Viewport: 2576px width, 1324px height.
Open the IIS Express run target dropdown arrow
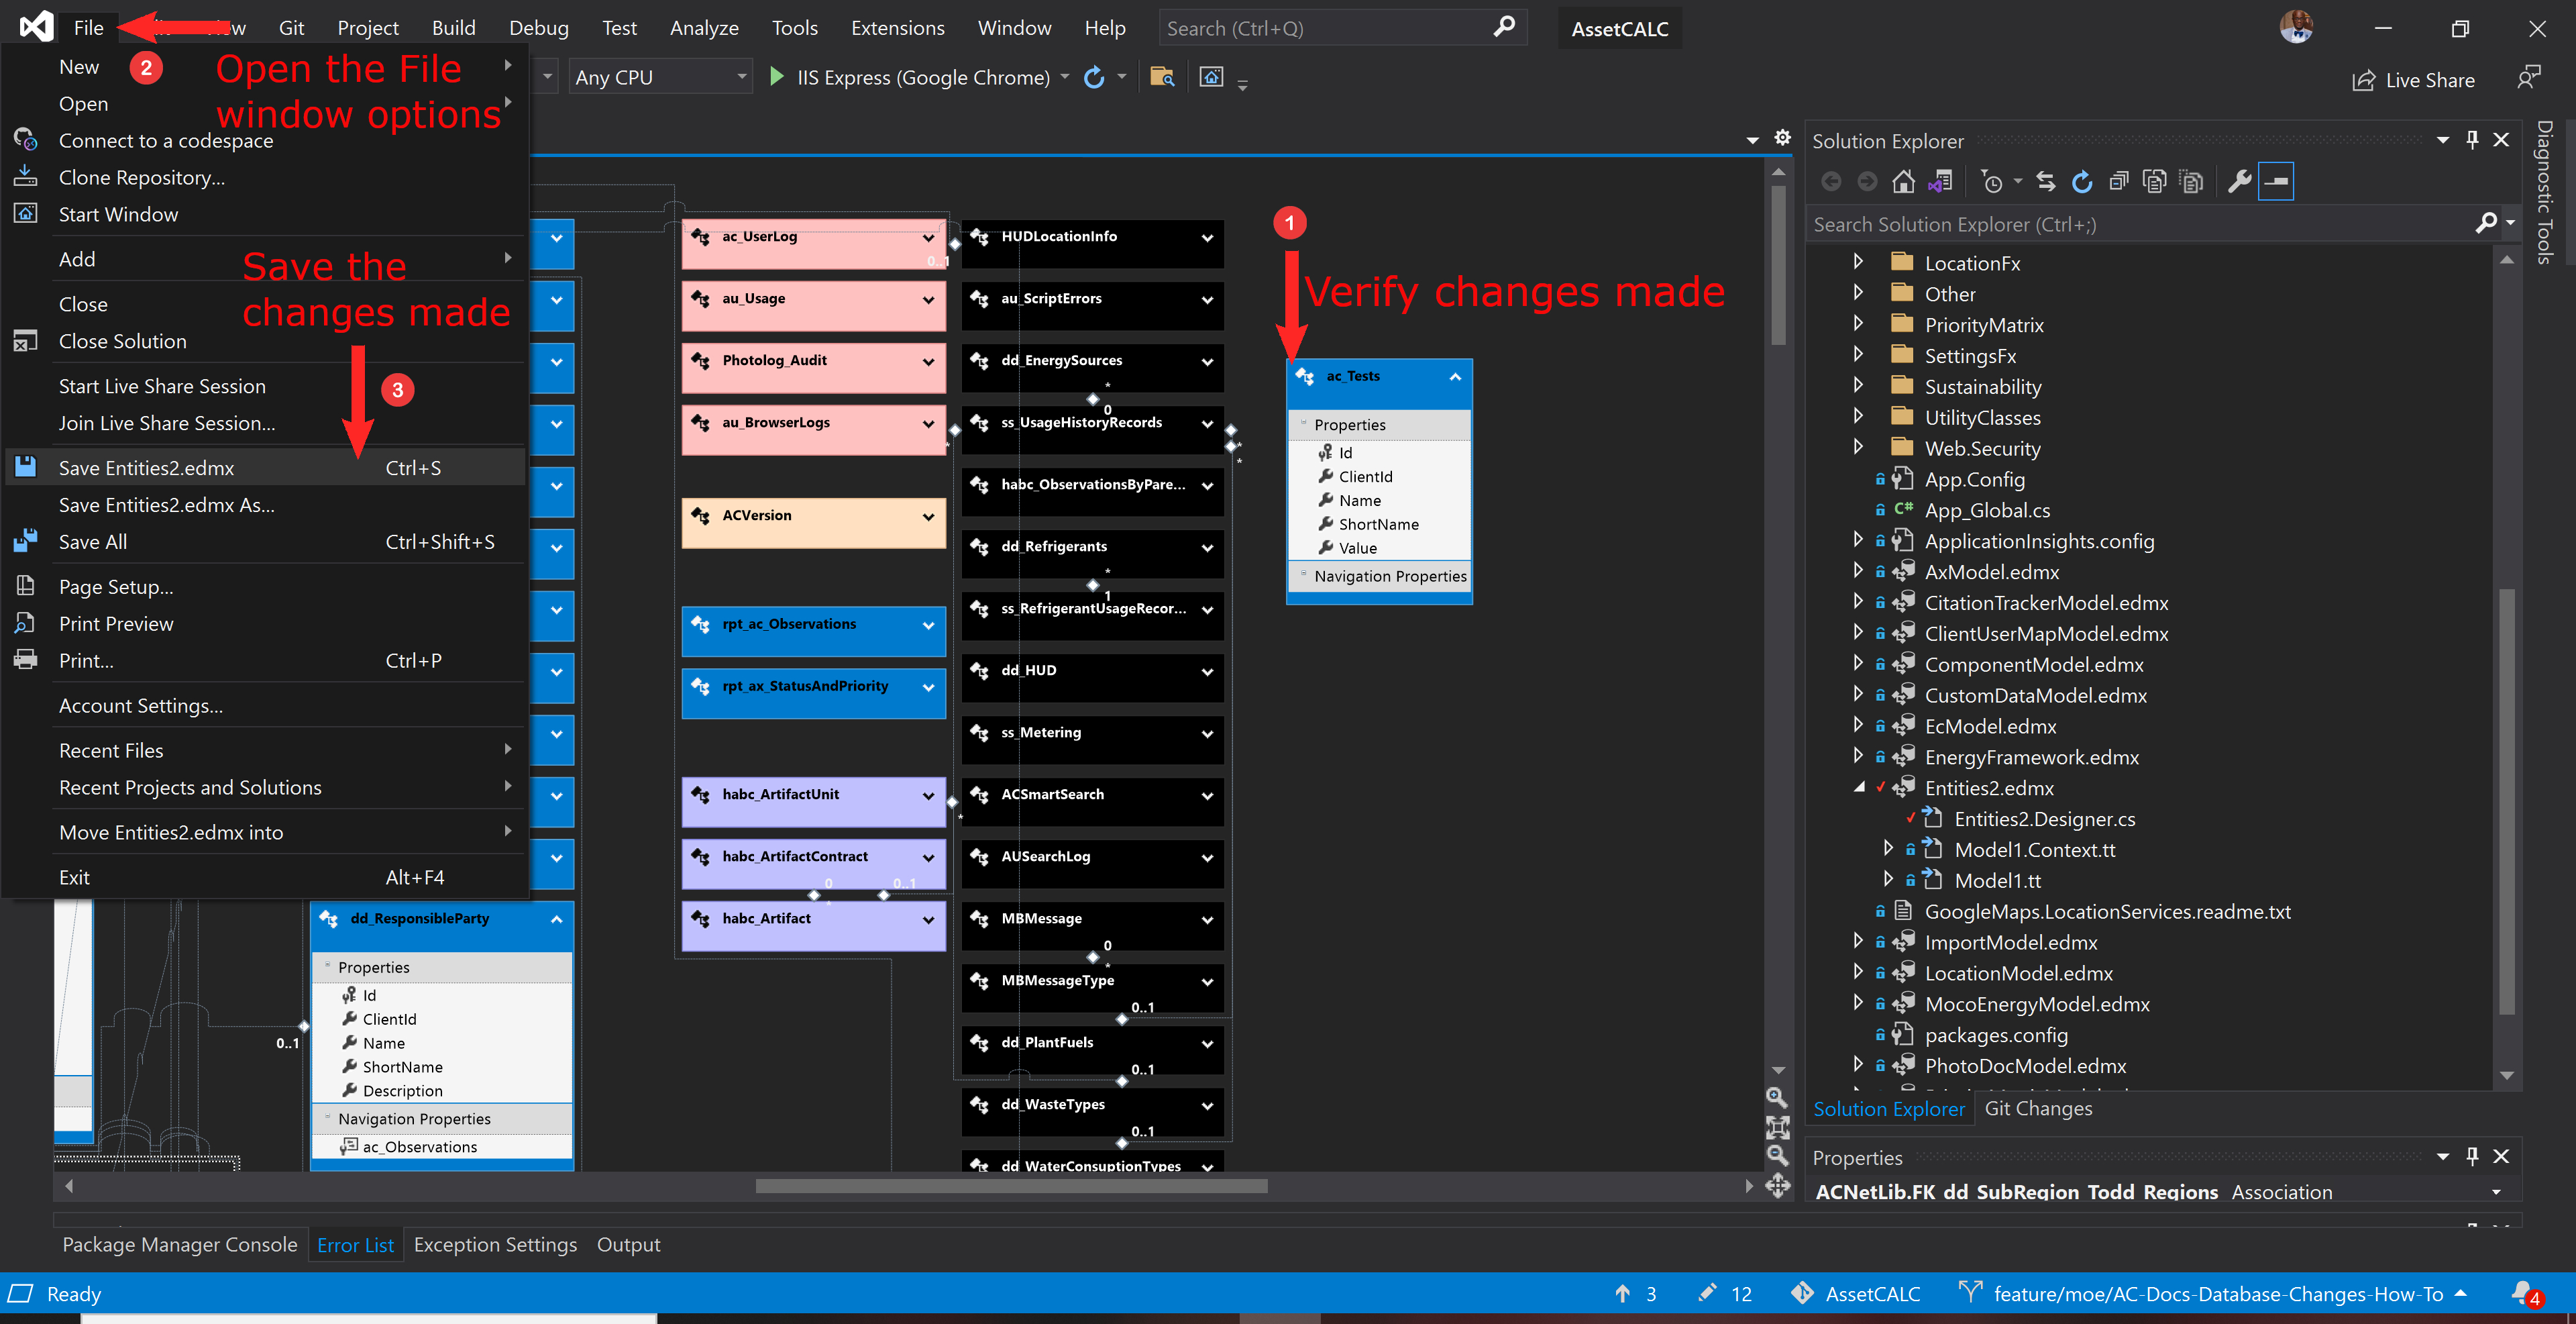tap(1064, 77)
